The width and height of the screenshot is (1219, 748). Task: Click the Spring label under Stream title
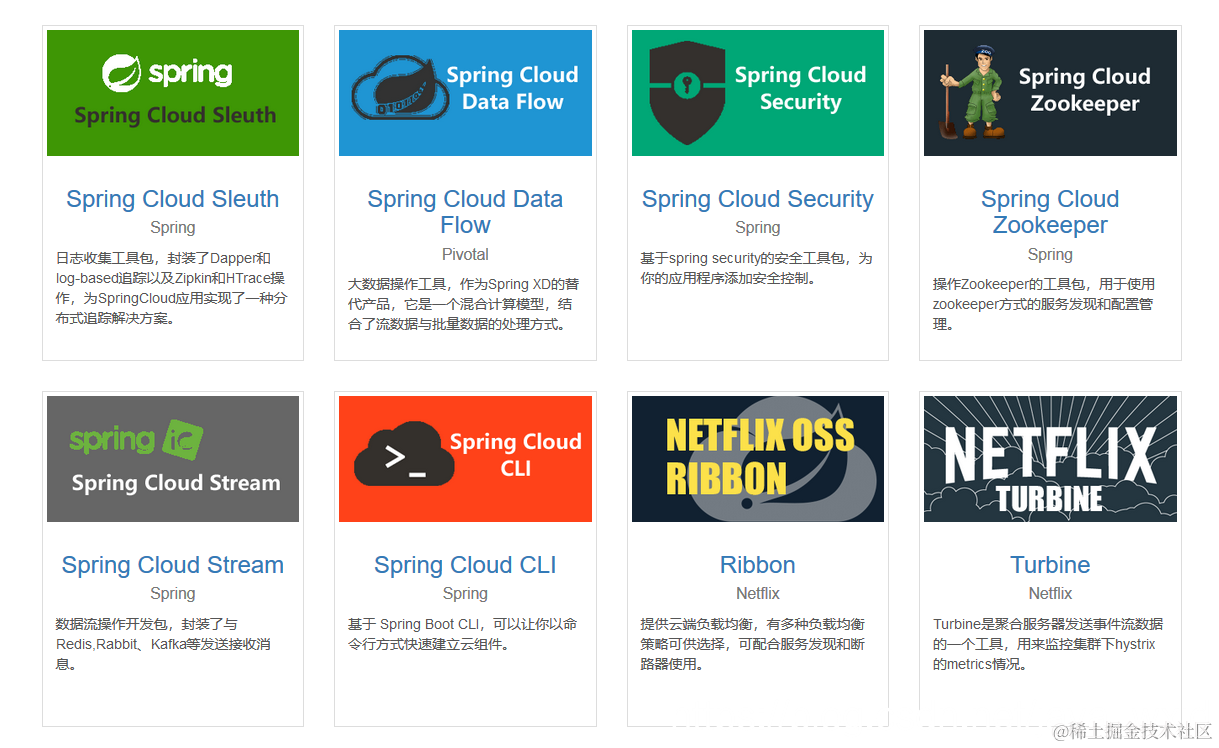(x=173, y=594)
